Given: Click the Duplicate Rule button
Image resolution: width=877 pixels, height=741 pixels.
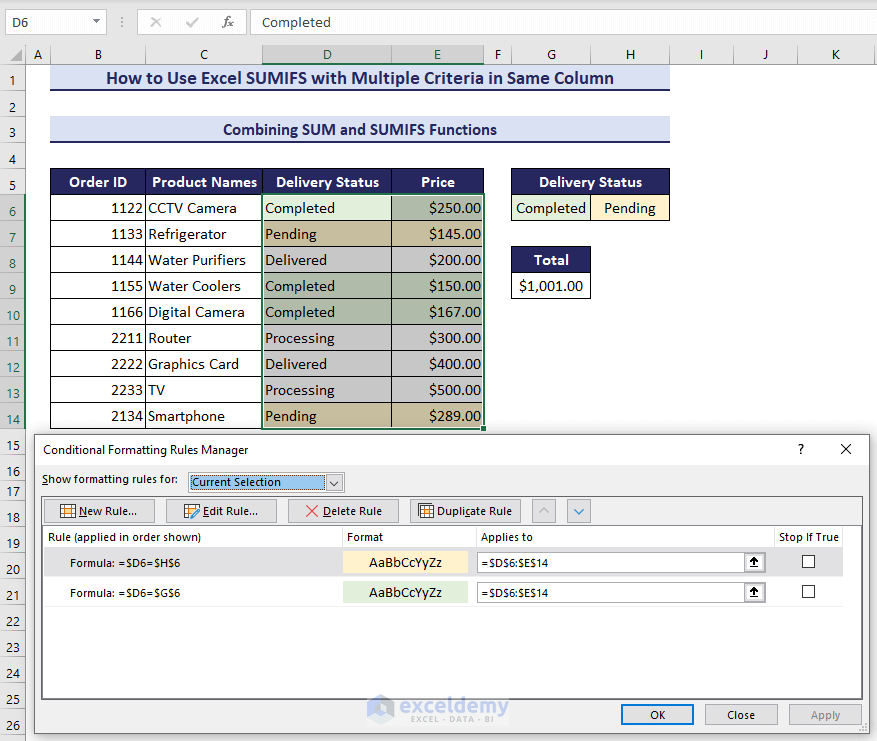Looking at the screenshot, I should pyautogui.click(x=465, y=511).
